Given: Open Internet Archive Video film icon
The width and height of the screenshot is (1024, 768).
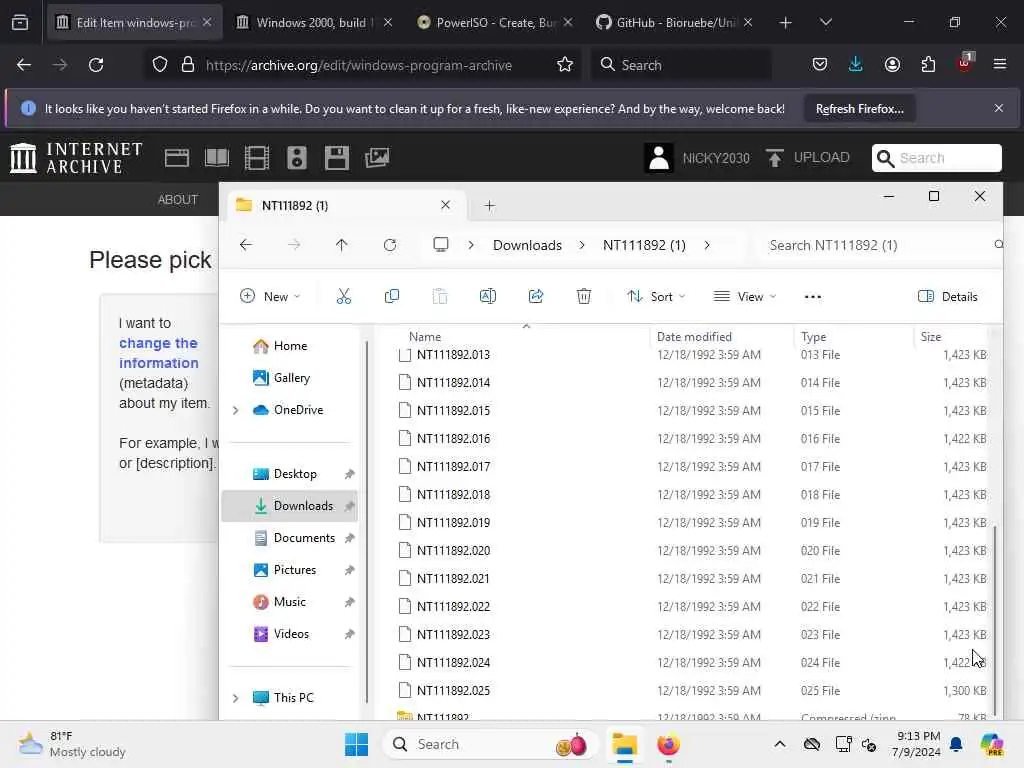Looking at the screenshot, I should [x=257, y=158].
